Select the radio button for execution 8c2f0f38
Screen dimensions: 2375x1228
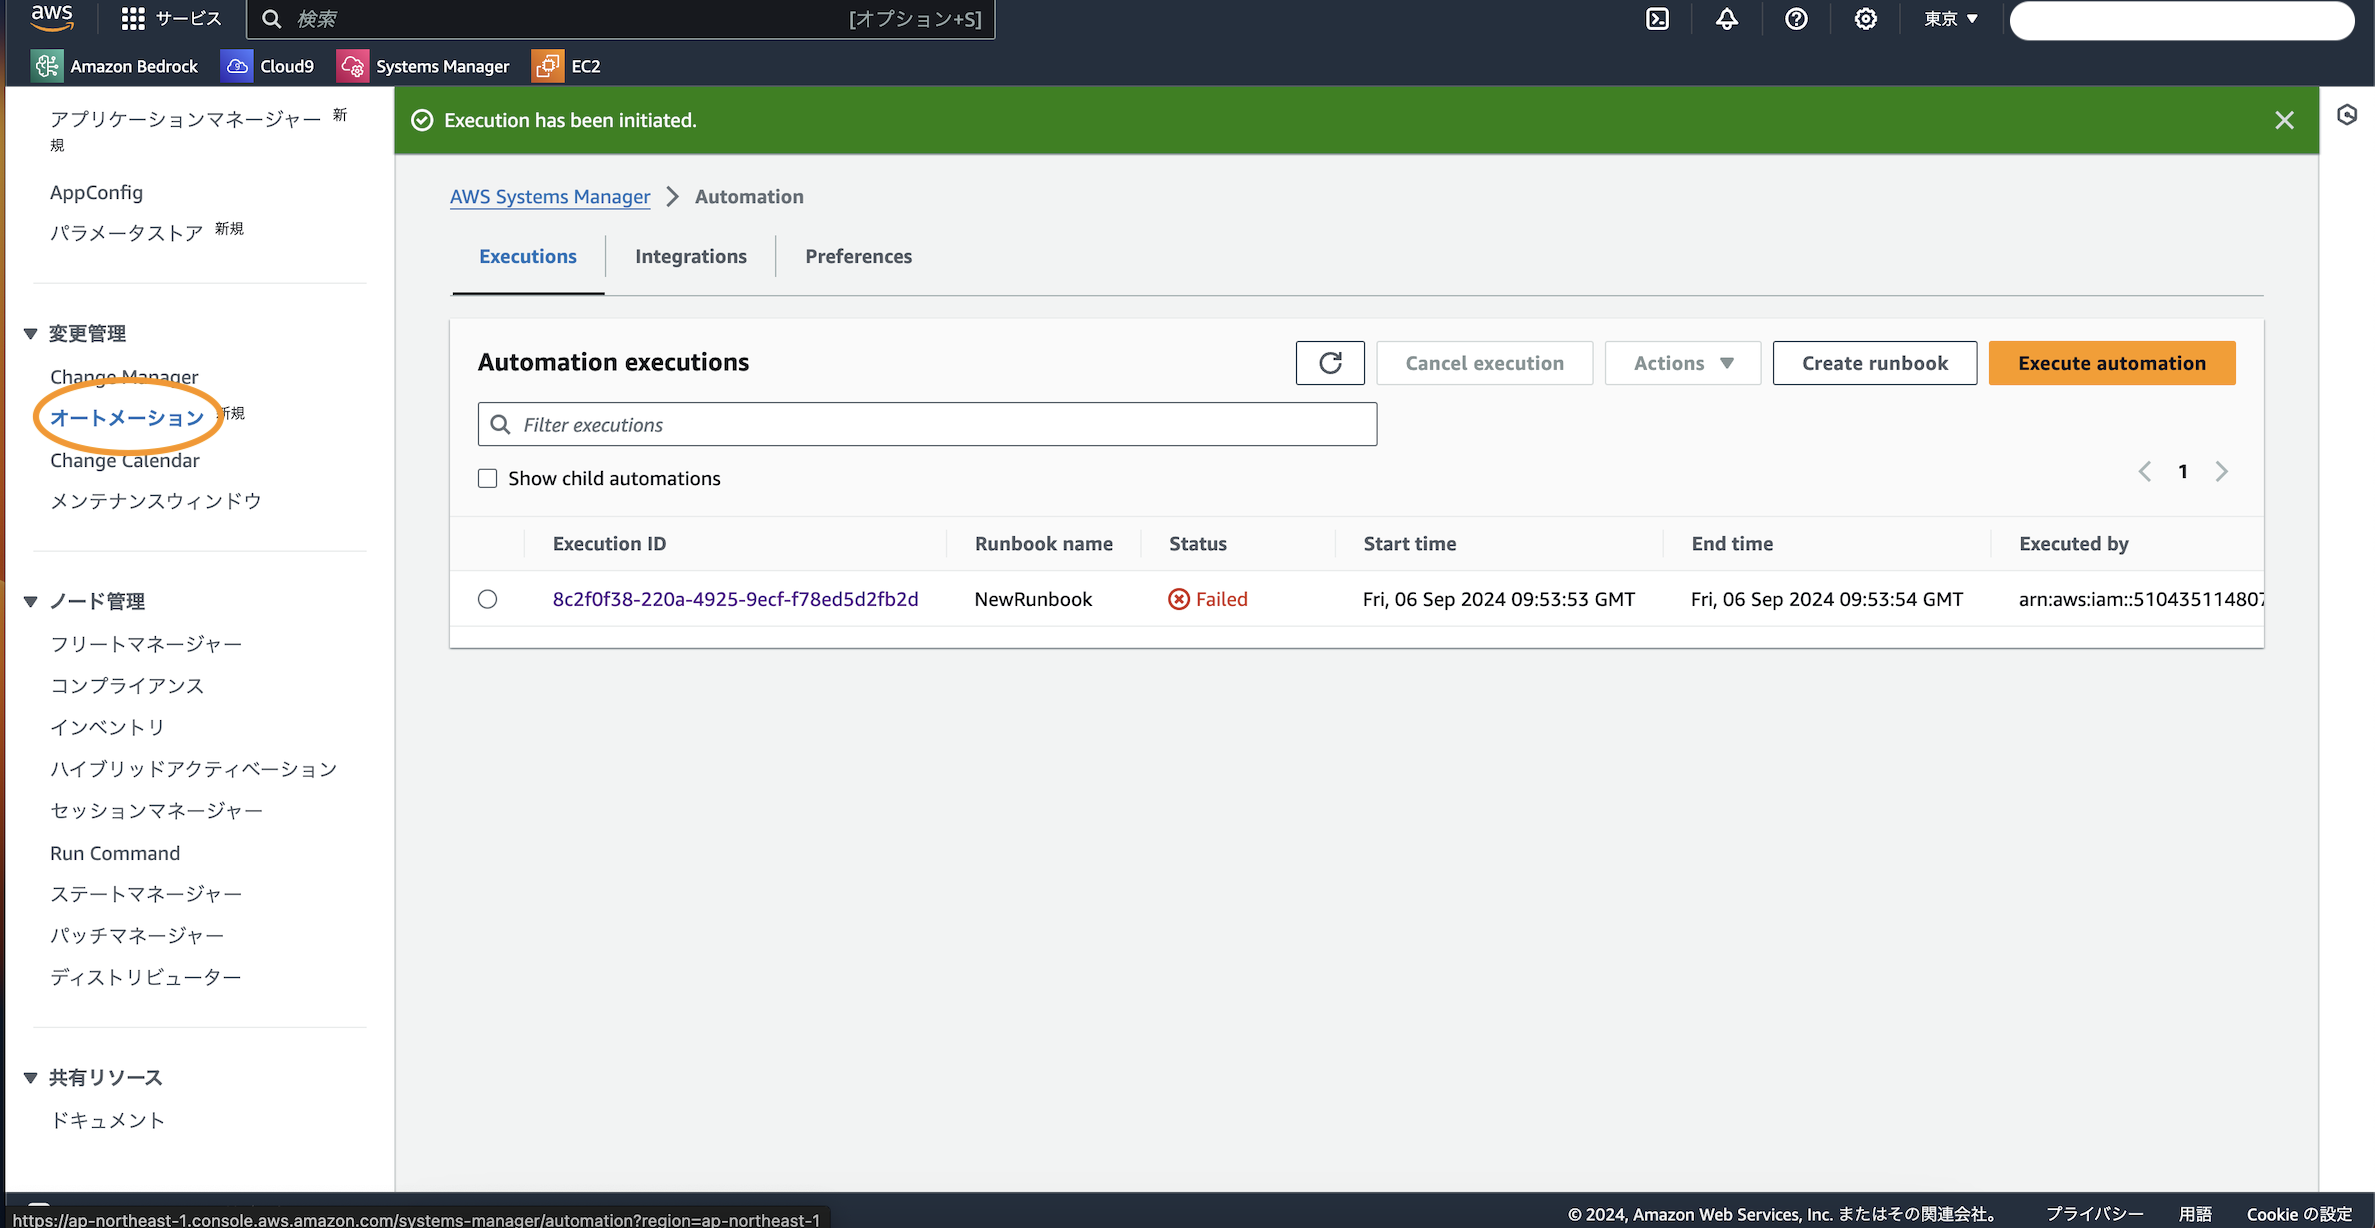click(487, 598)
